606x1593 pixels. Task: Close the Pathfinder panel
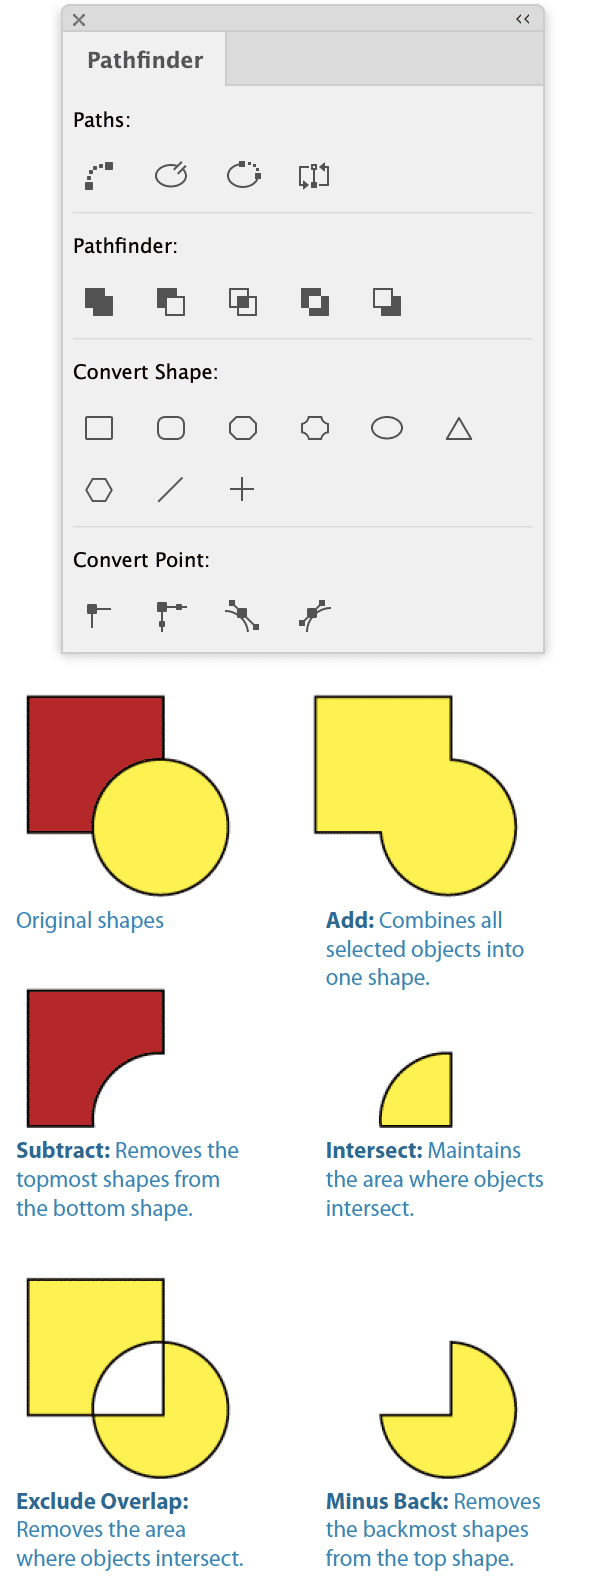coord(79,20)
